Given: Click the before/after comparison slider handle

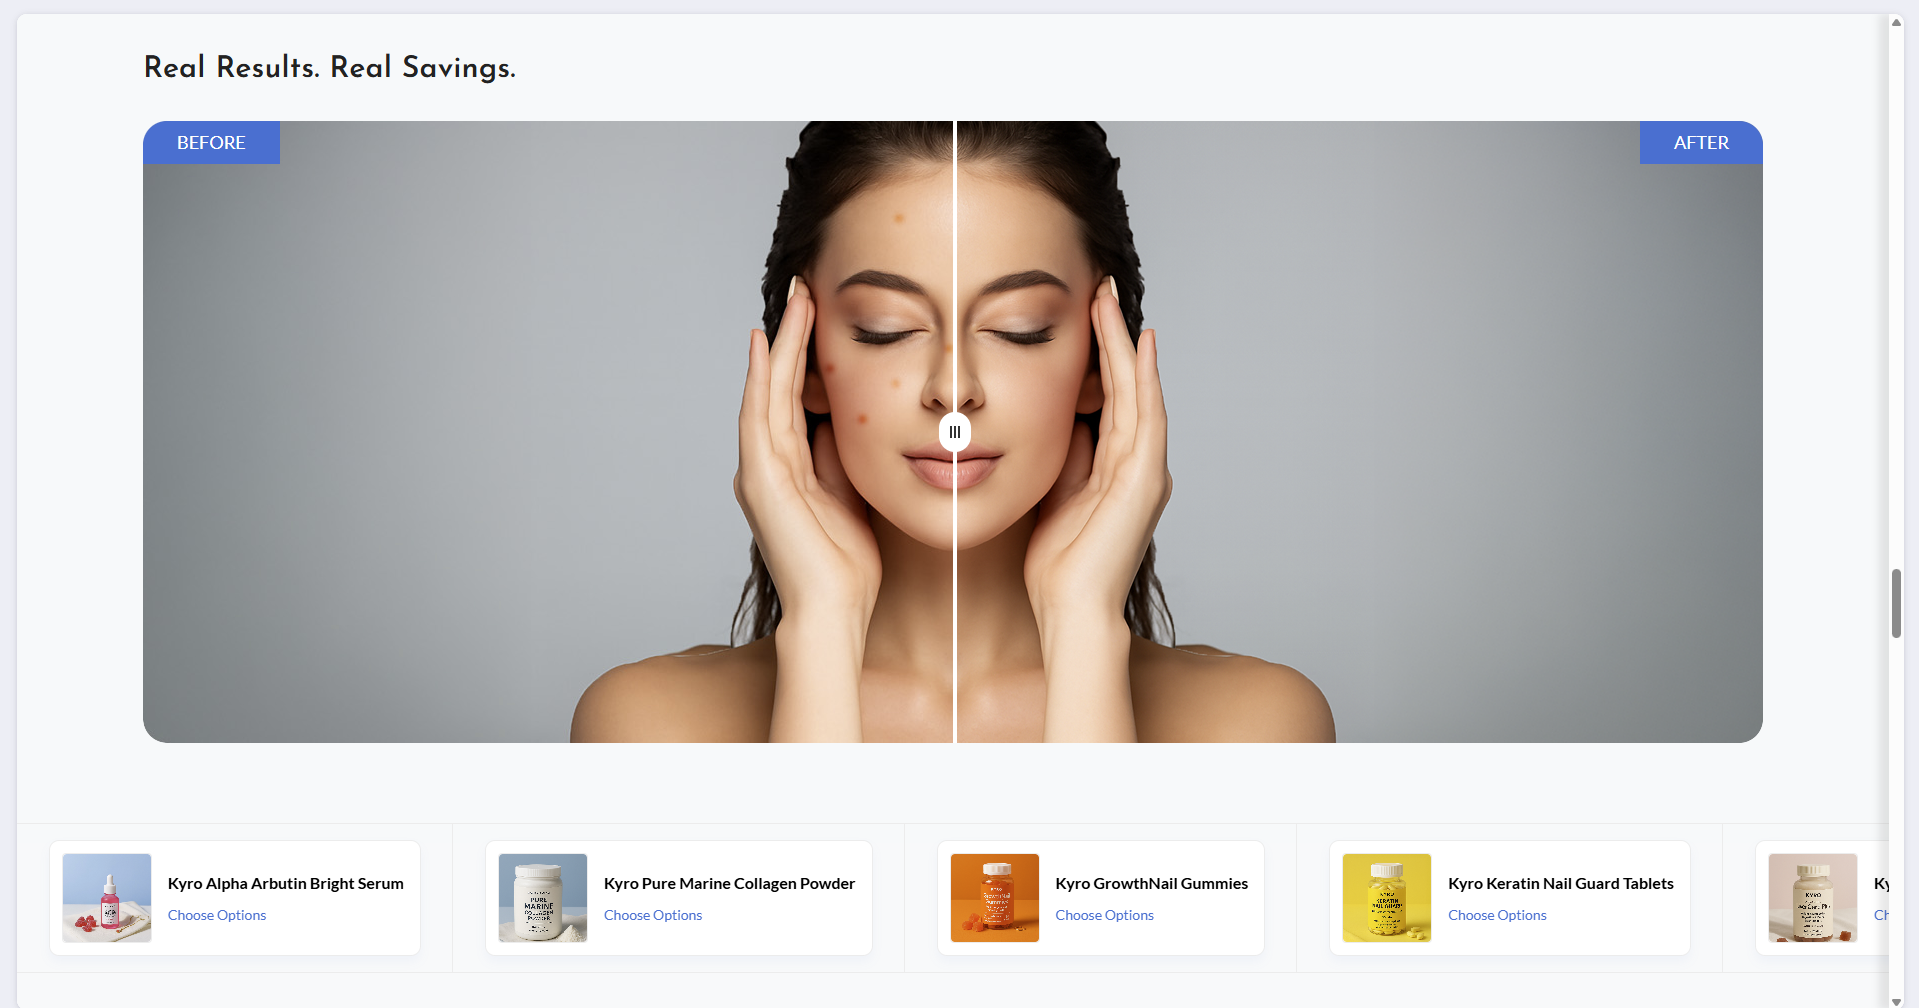Looking at the screenshot, I should coord(955,432).
